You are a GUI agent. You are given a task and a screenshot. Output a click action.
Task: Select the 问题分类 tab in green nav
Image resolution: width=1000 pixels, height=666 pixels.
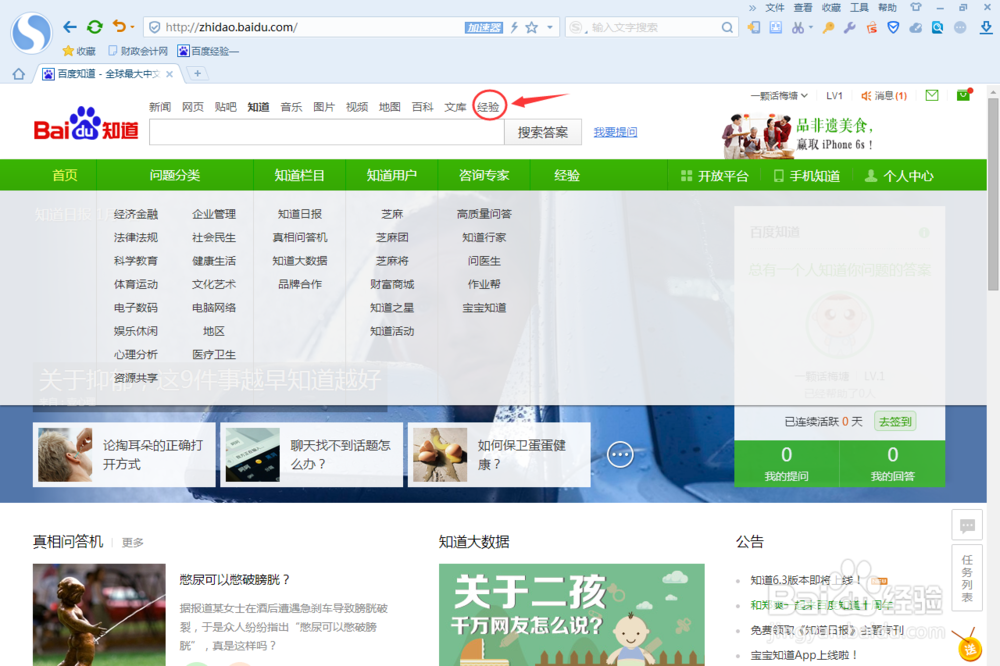point(175,175)
